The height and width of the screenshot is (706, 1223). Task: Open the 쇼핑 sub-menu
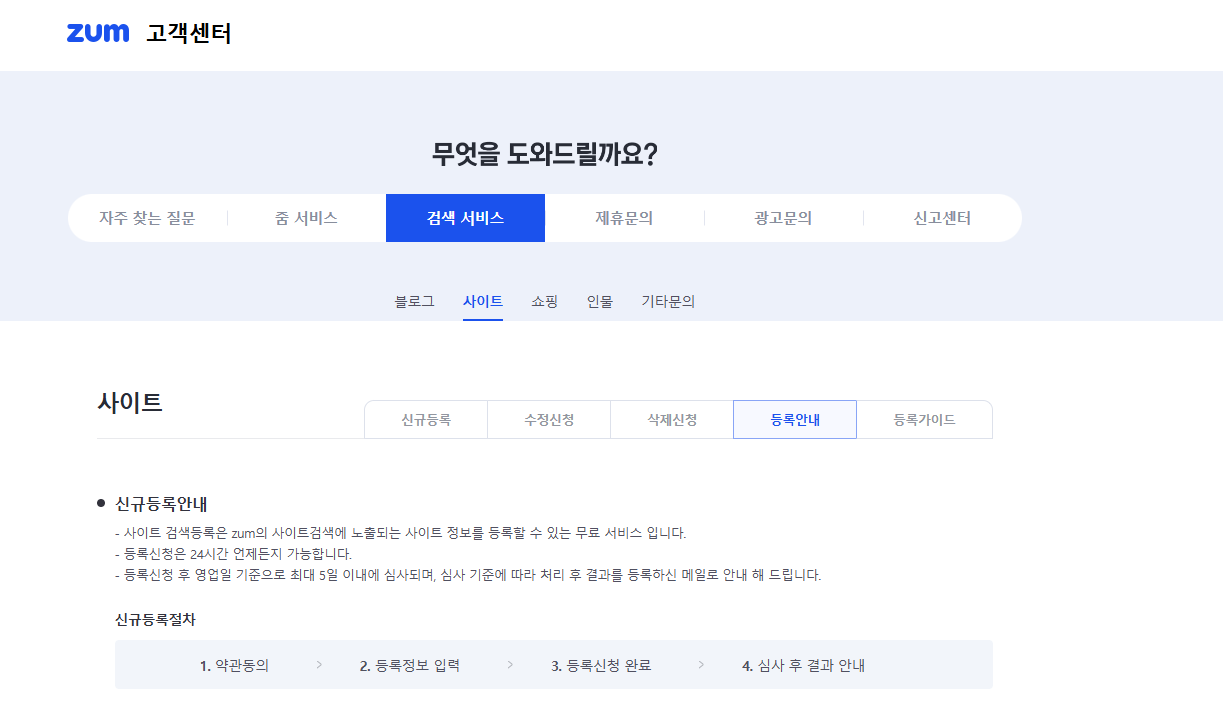[545, 301]
